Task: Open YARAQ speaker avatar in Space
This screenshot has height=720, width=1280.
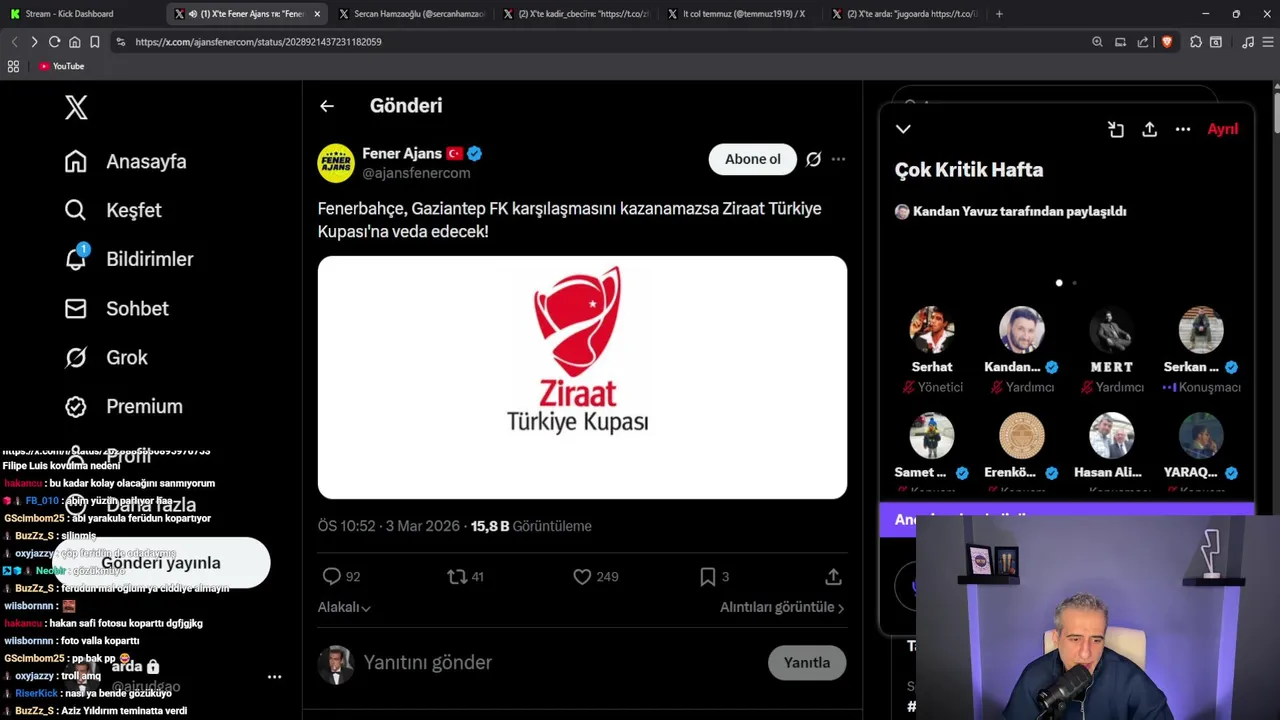Action: click(x=1201, y=436)
